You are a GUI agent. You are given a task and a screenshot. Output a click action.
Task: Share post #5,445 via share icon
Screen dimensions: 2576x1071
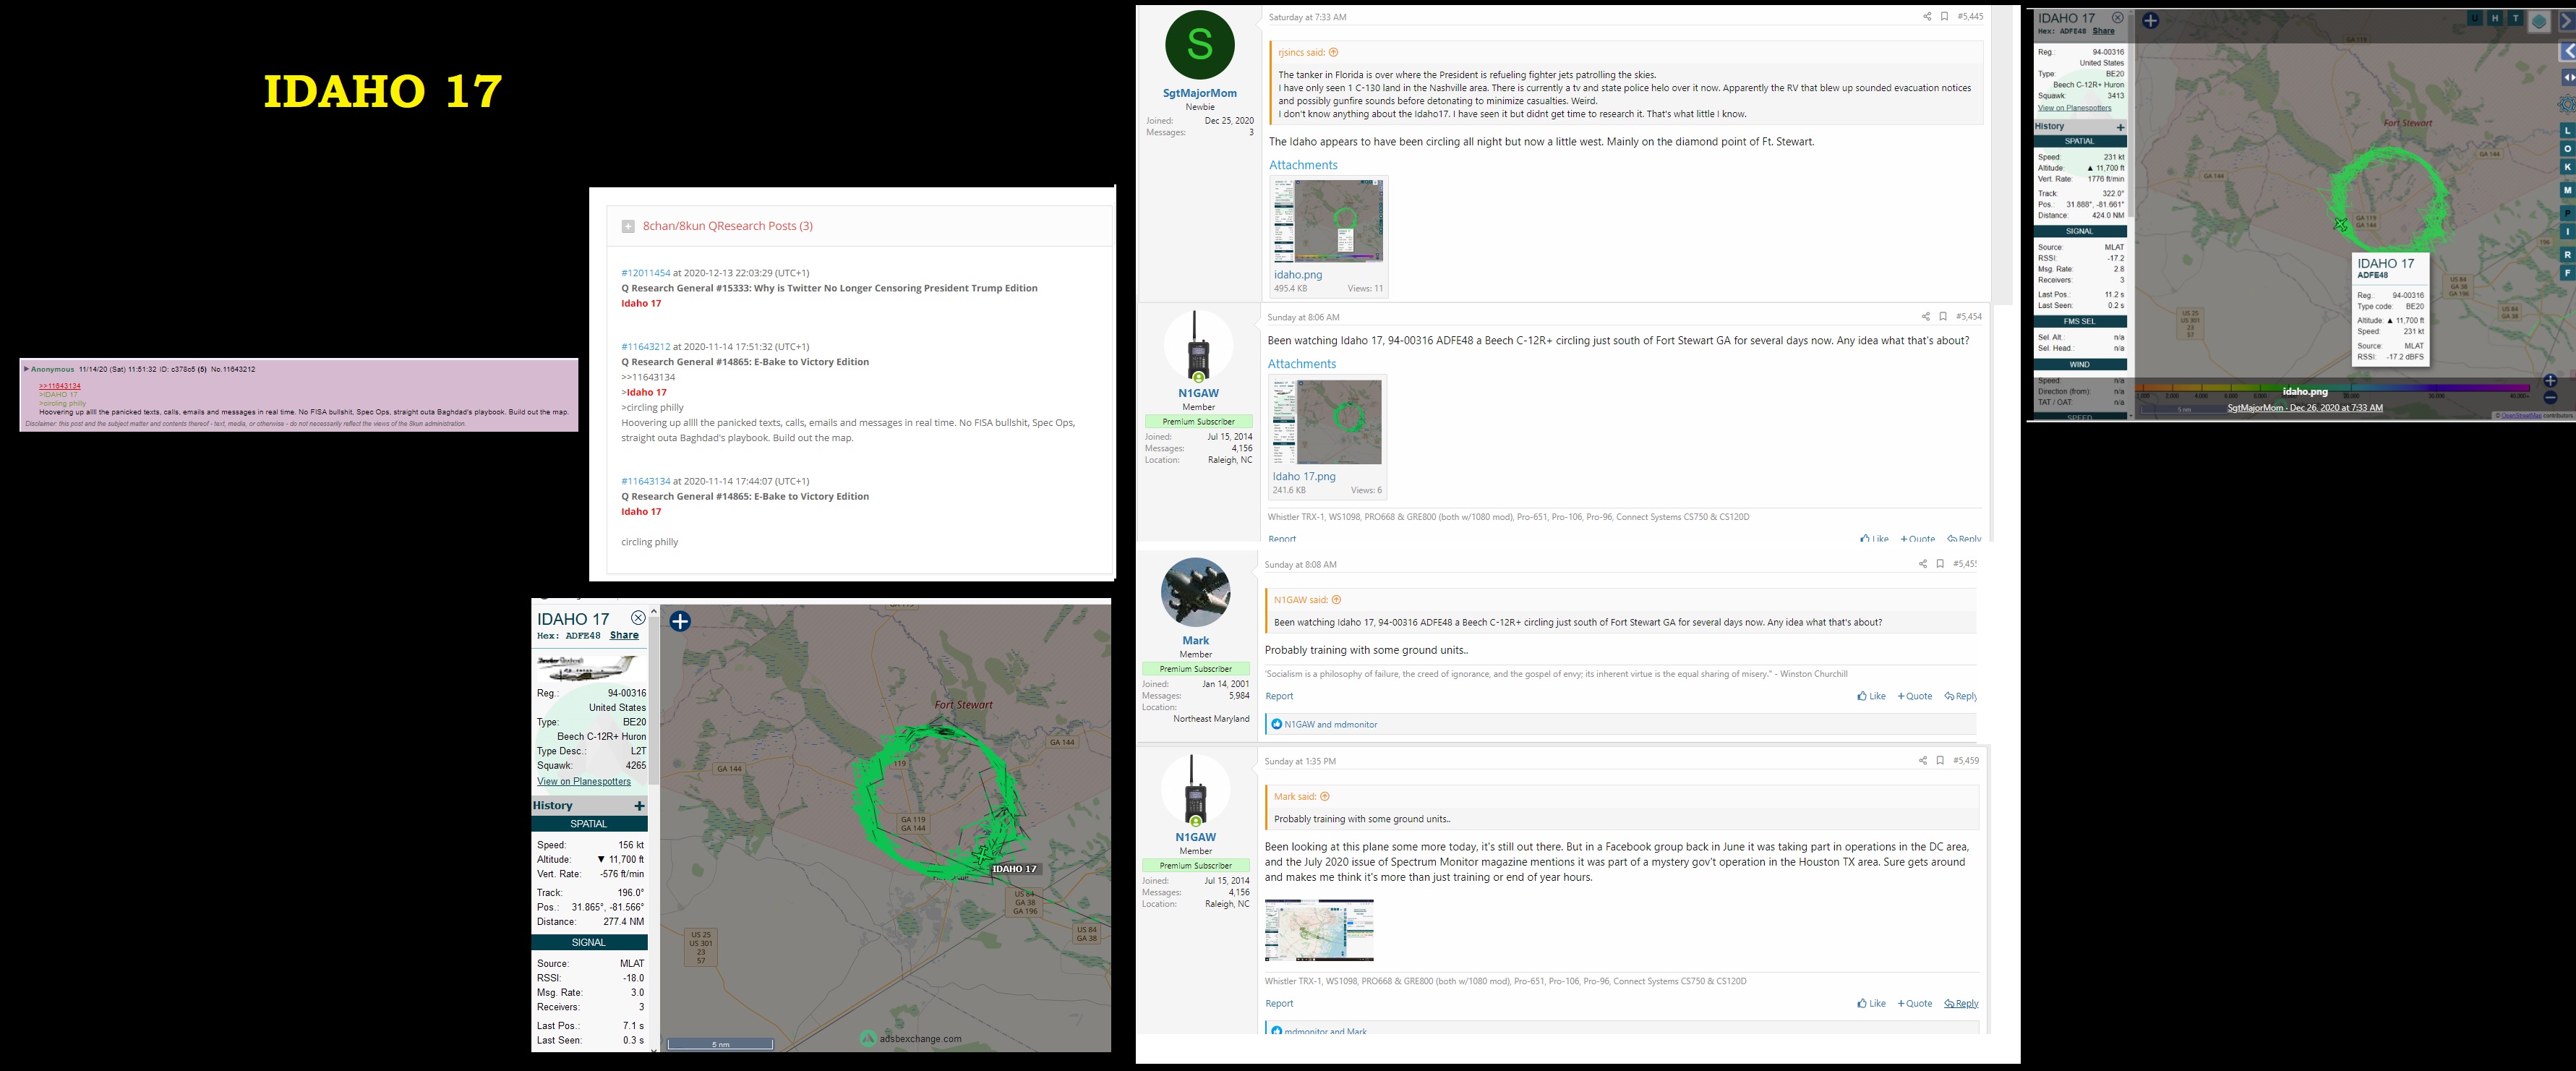click(x=1927, y=17)
